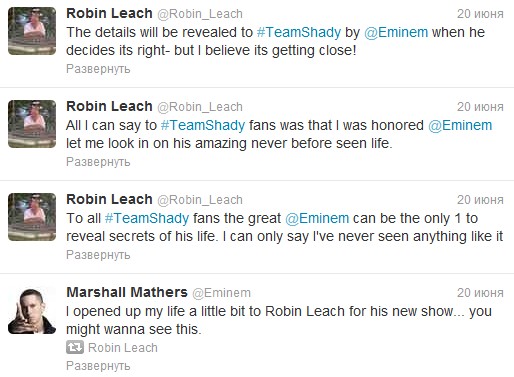Expand the first tweet via Развернуть
Screen dimensions: 514x377
(98, 69)
